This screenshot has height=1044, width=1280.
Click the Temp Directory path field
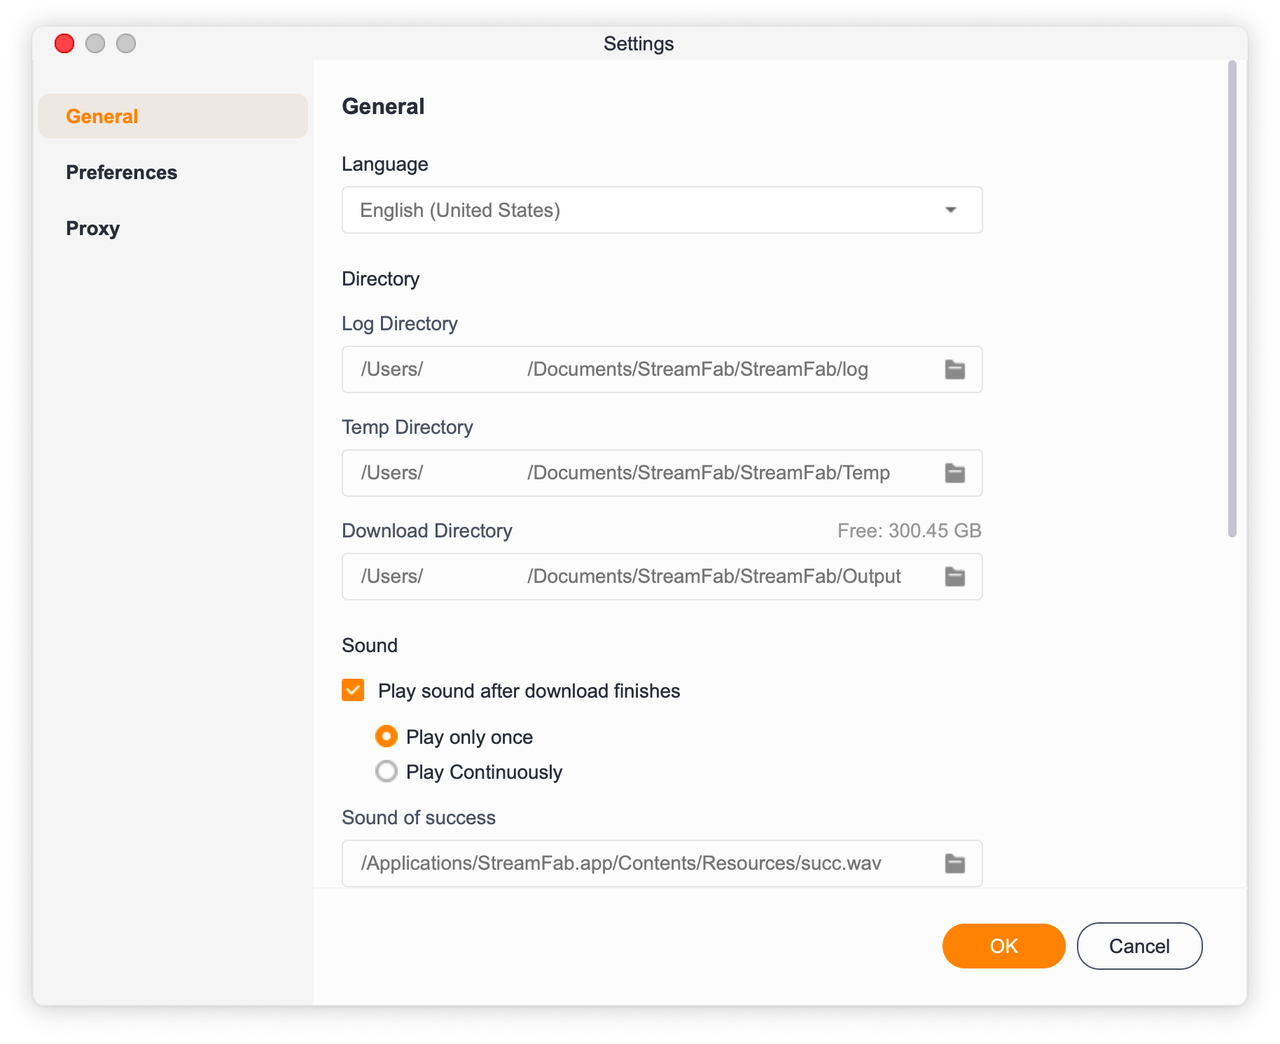point(640,473)
